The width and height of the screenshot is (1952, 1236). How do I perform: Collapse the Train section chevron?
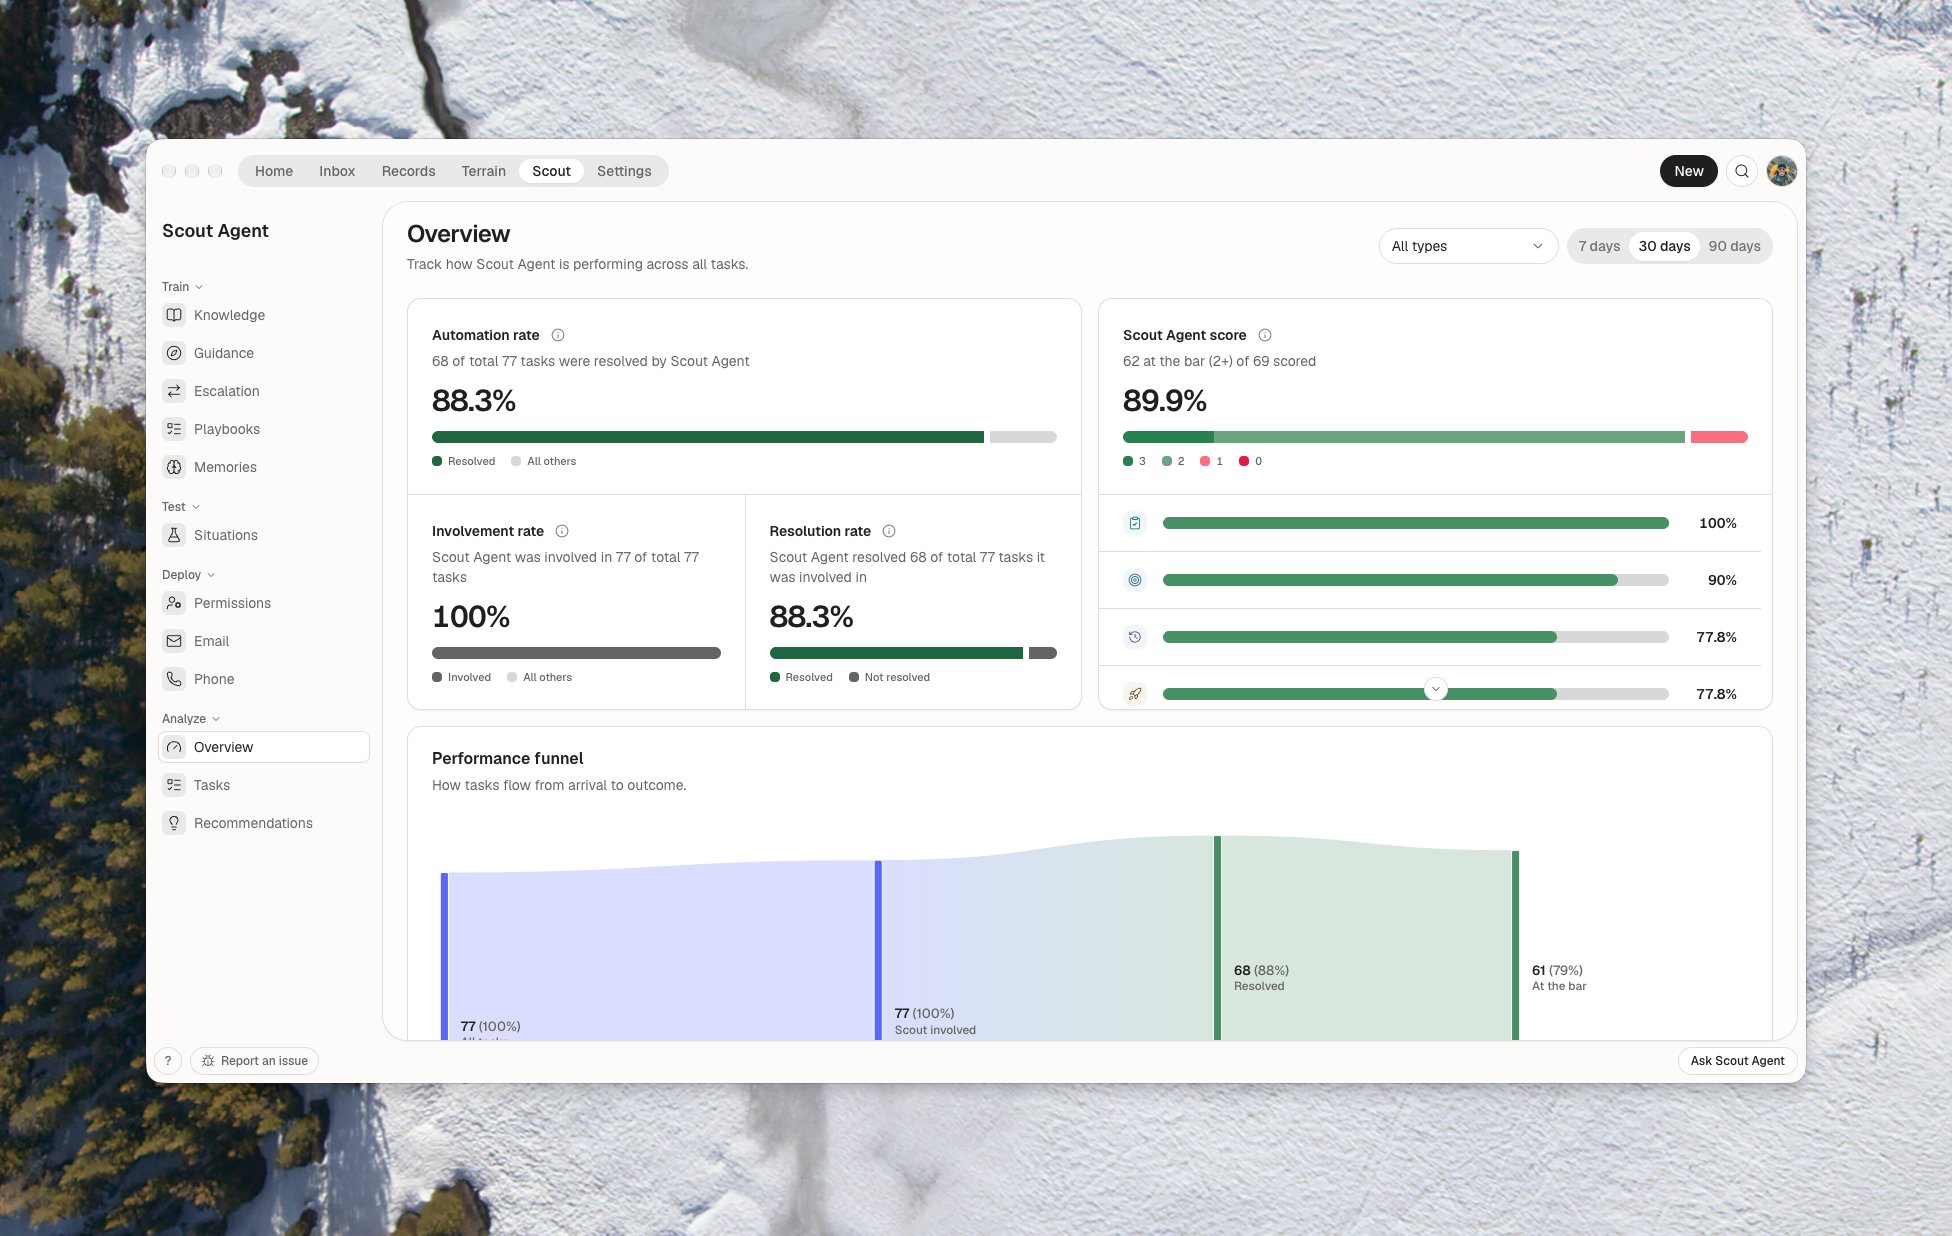tap(199, 287)
